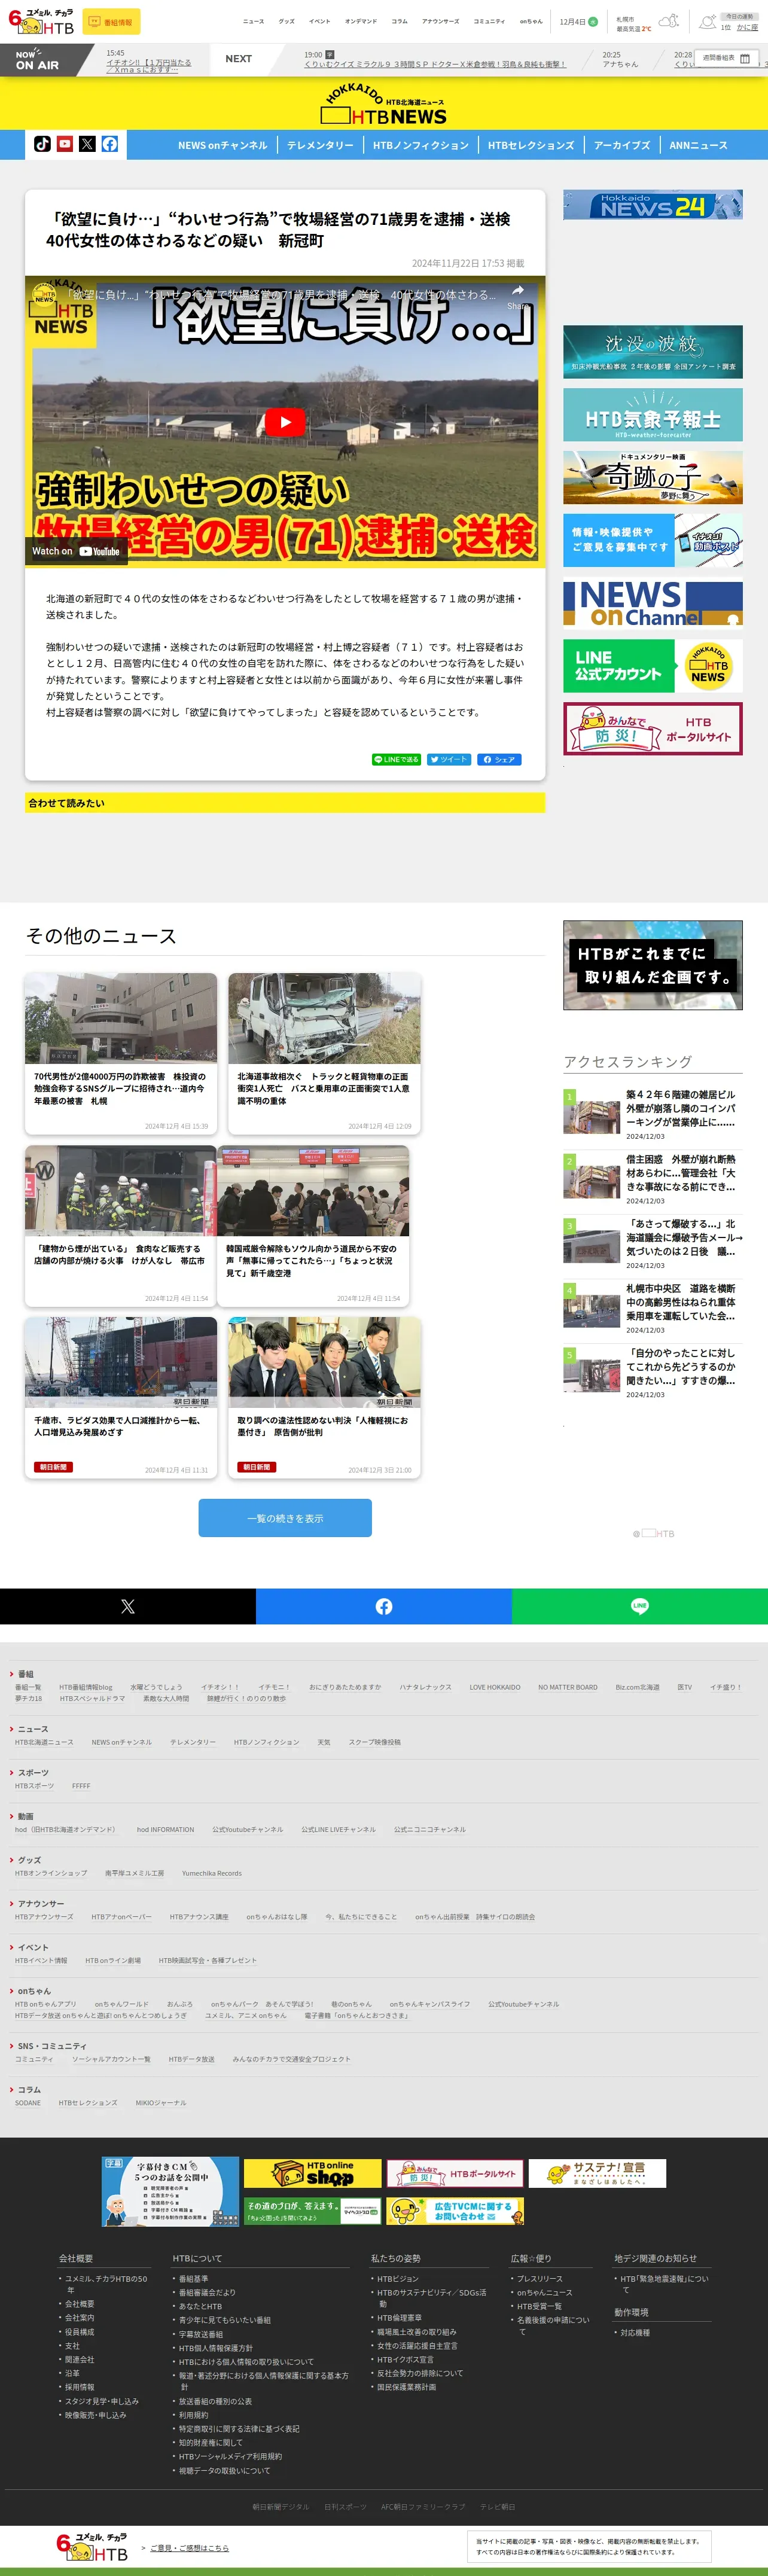Viewport: 768px width, 2576px height.
Task: Click the HTB logo in the top header
Action: pyautogui.click(x=41, y=21)
